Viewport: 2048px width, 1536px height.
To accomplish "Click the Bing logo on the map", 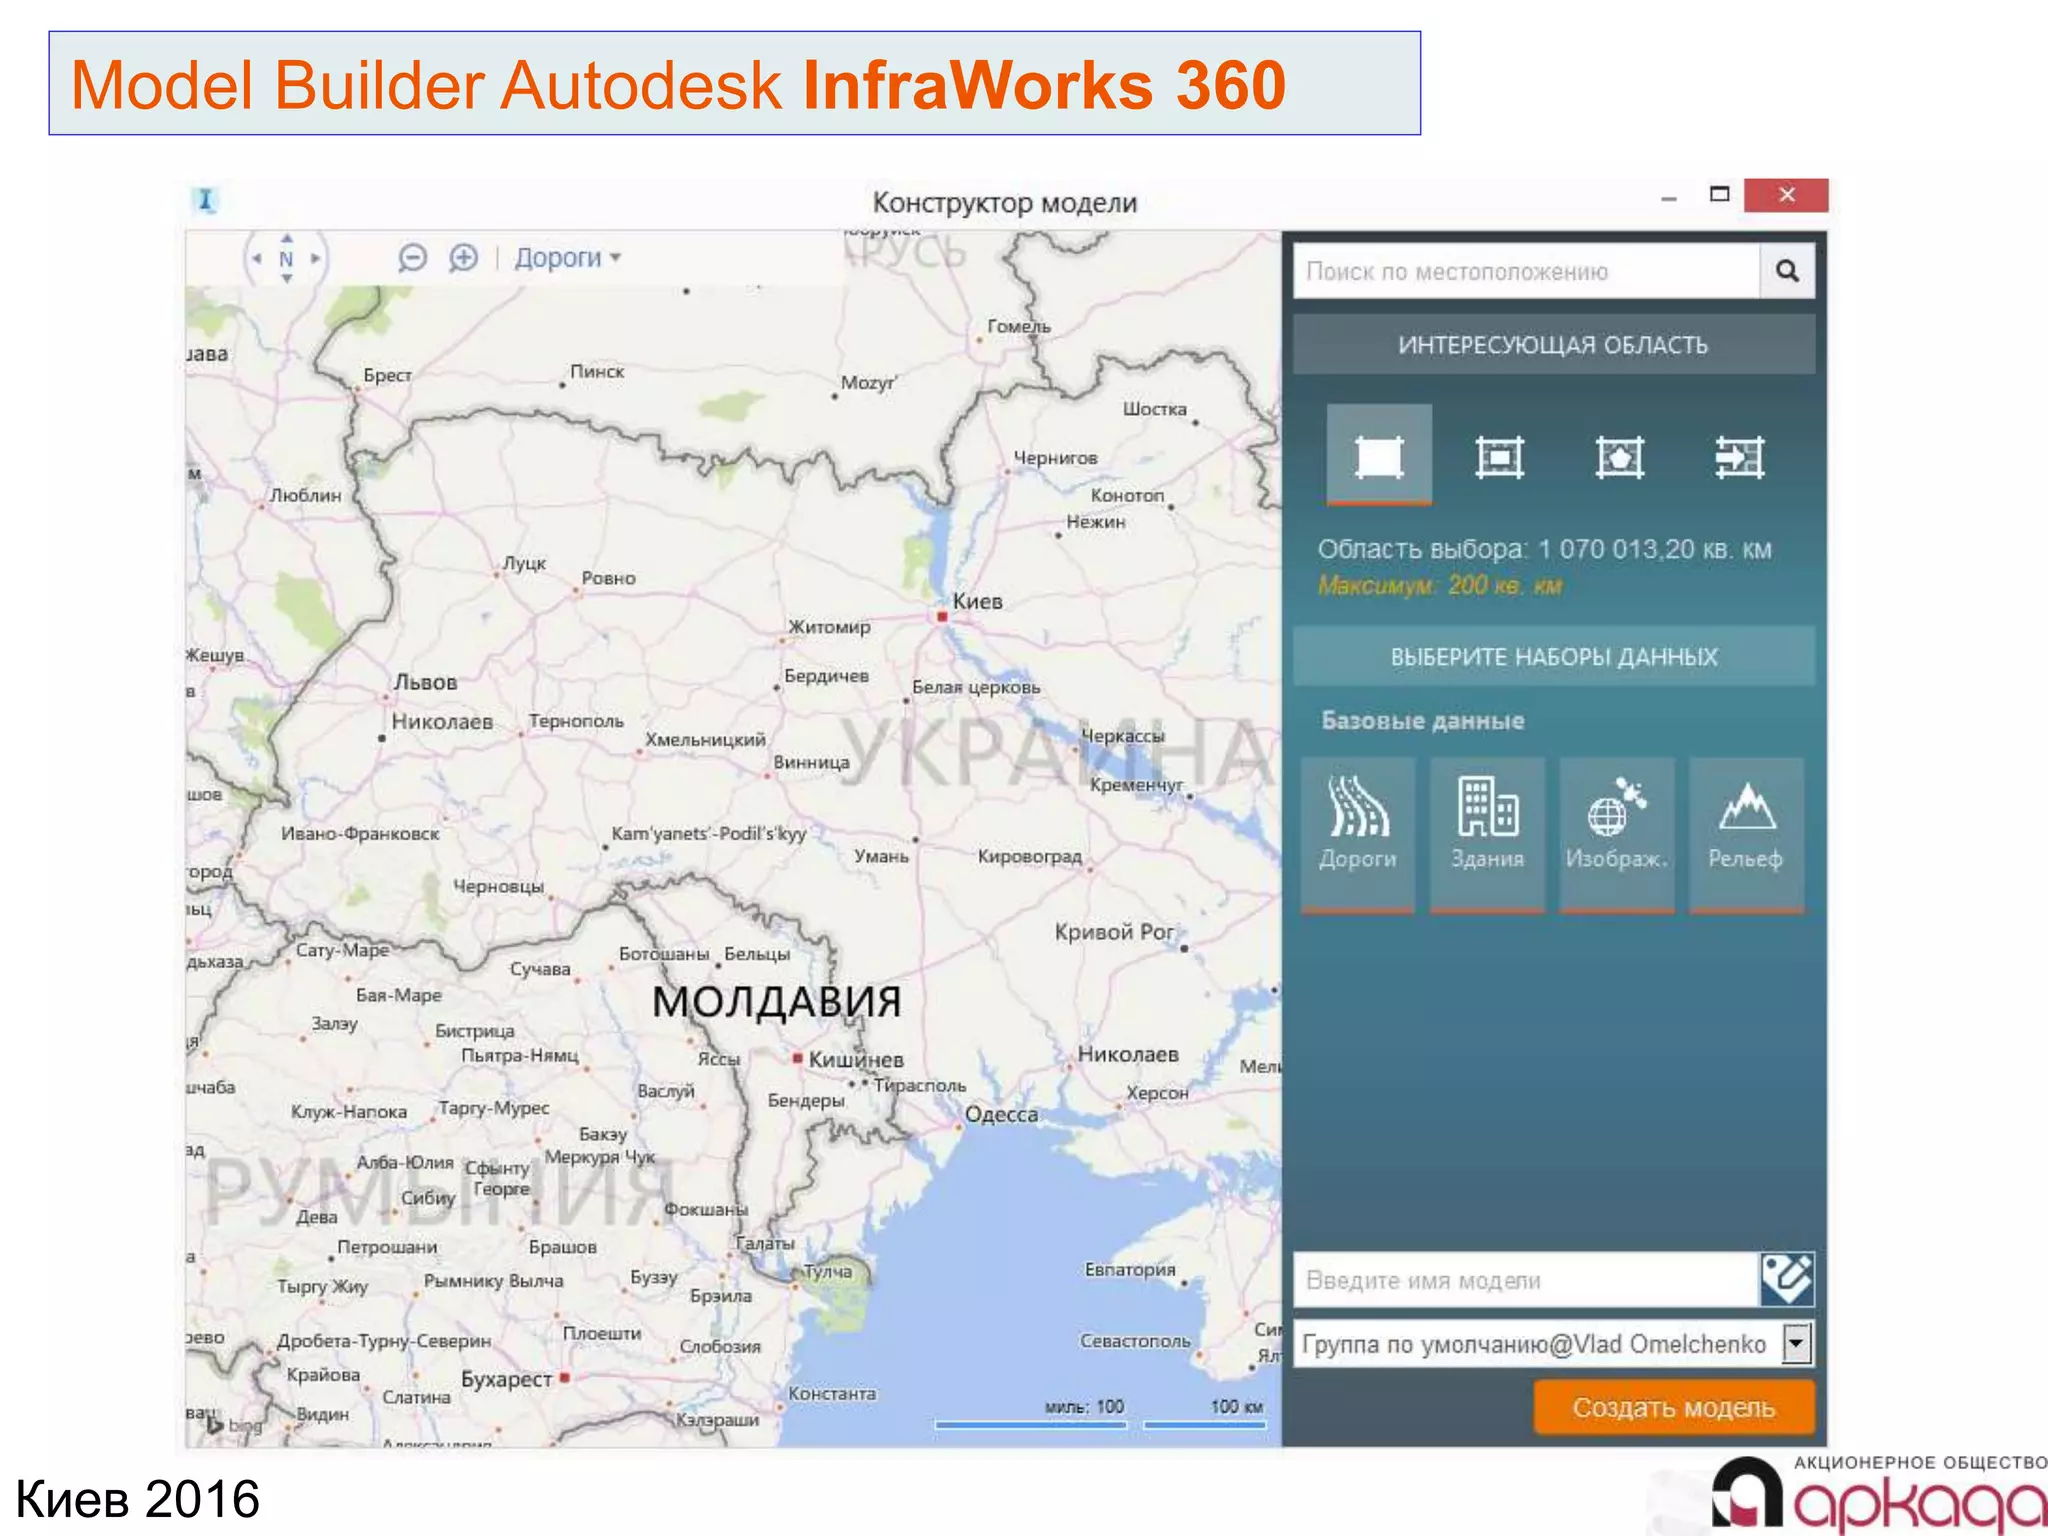I will (x=236, y=1424).
